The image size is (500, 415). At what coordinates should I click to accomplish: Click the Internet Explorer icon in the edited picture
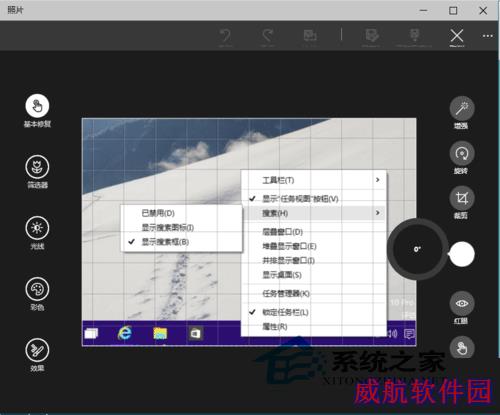(125, 333)
